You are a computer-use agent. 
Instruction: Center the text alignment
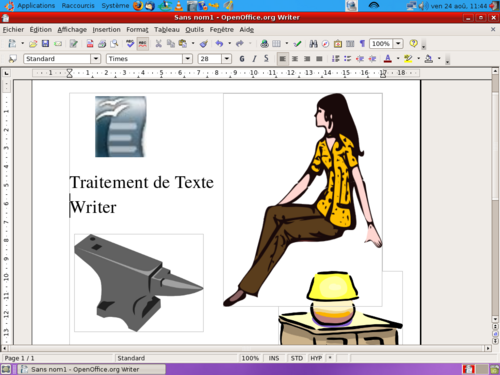point(295,59)
